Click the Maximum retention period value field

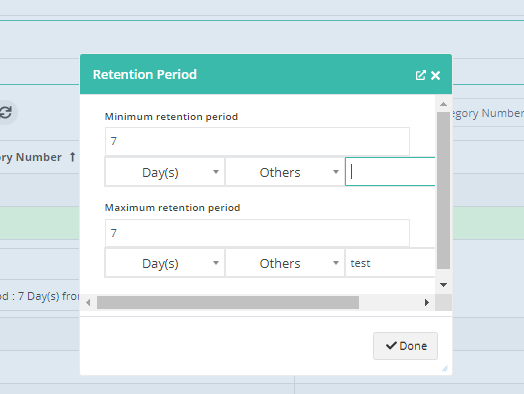(x=257, y=233)
